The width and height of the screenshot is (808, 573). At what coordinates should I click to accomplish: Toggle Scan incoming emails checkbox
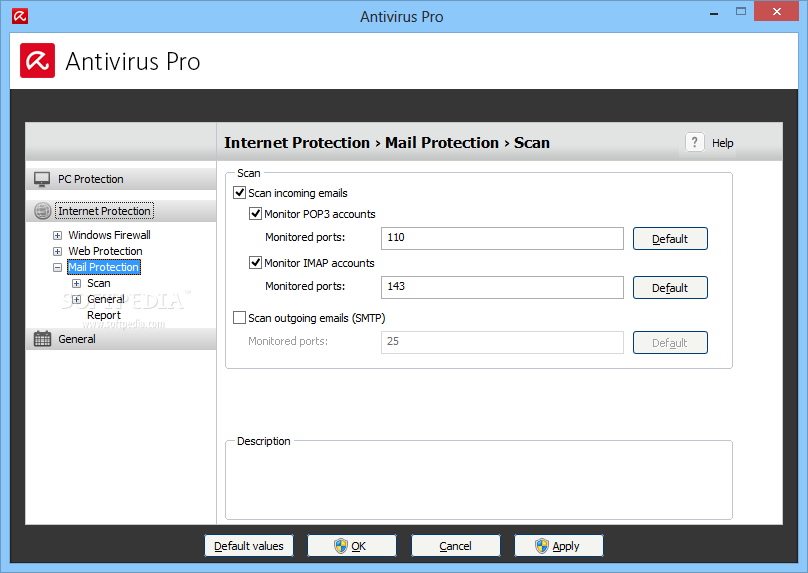click(x=240, y=193)
